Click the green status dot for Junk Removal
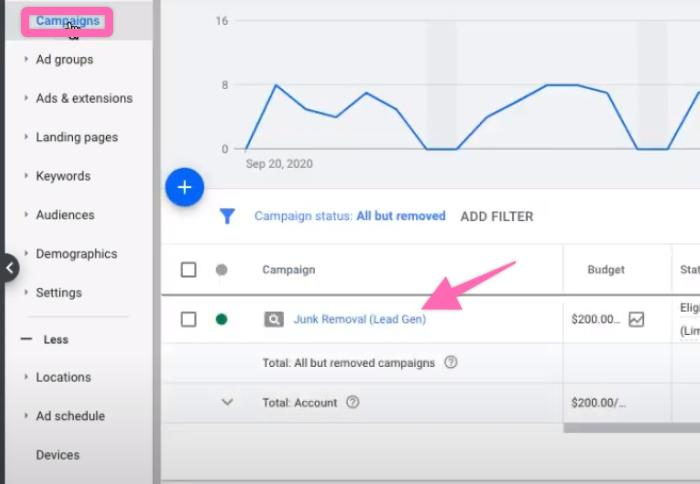Image resolution: width=700 pixels, height=484 pixels. 221,320
